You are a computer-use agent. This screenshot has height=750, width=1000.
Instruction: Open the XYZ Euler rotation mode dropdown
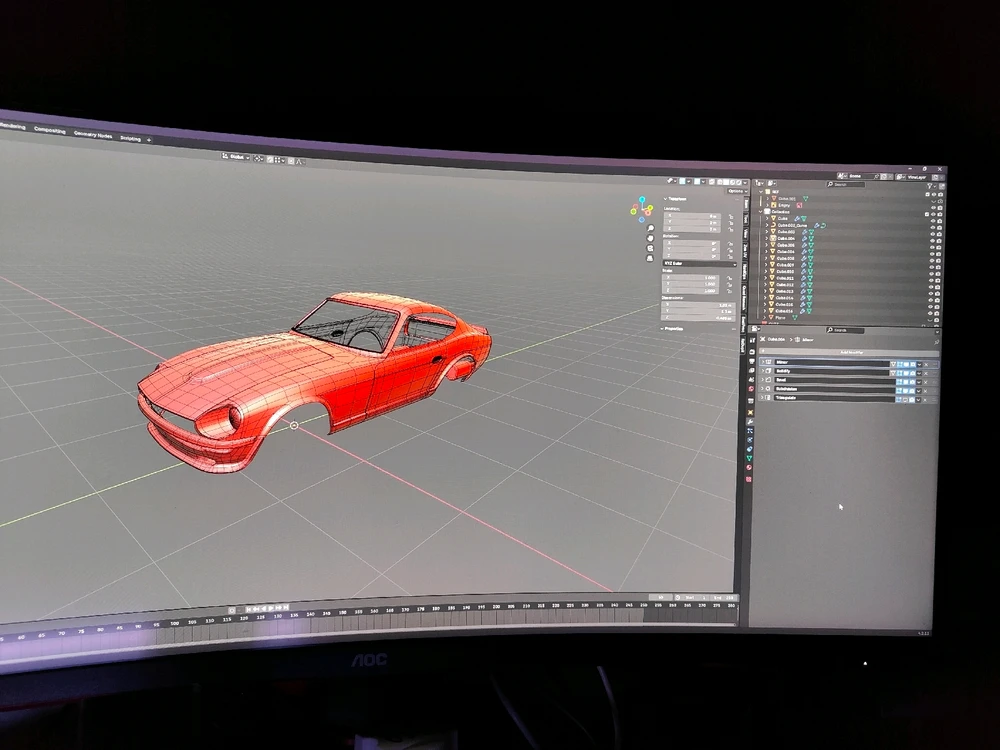pos(692,263)
